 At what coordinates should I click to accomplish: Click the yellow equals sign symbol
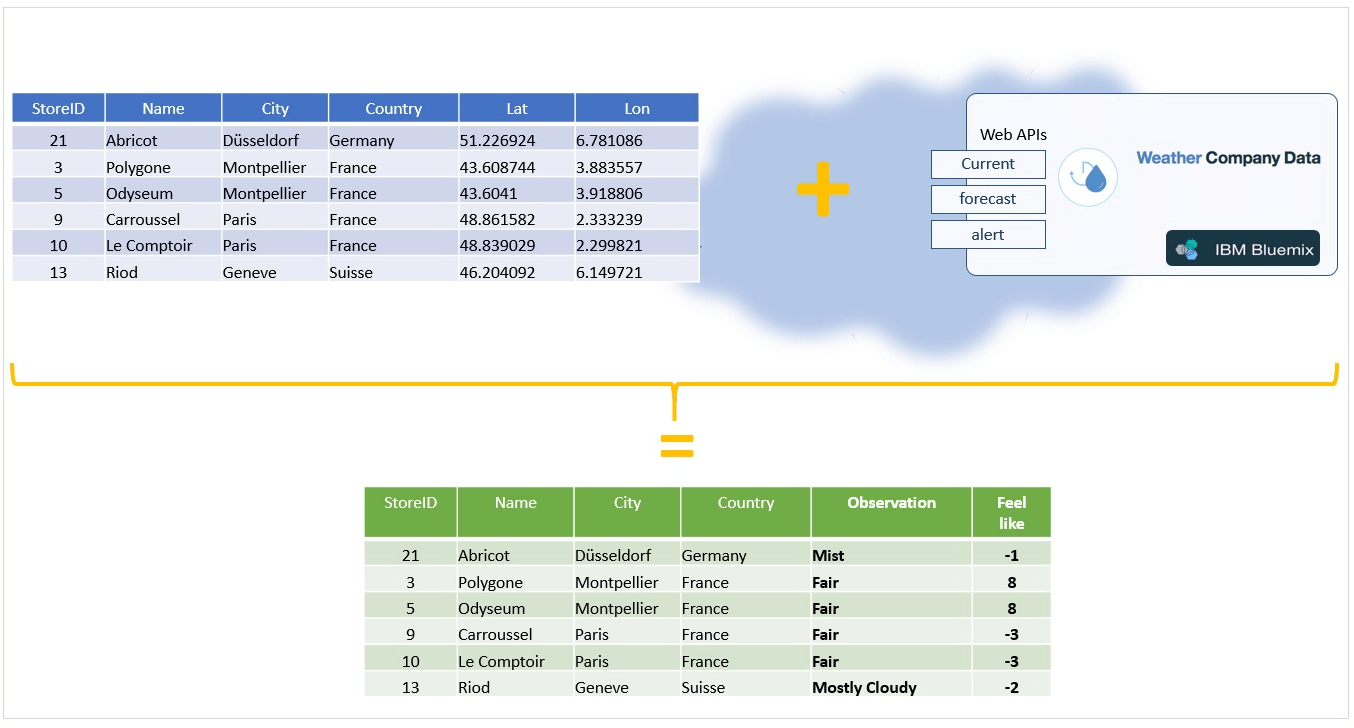678,447
